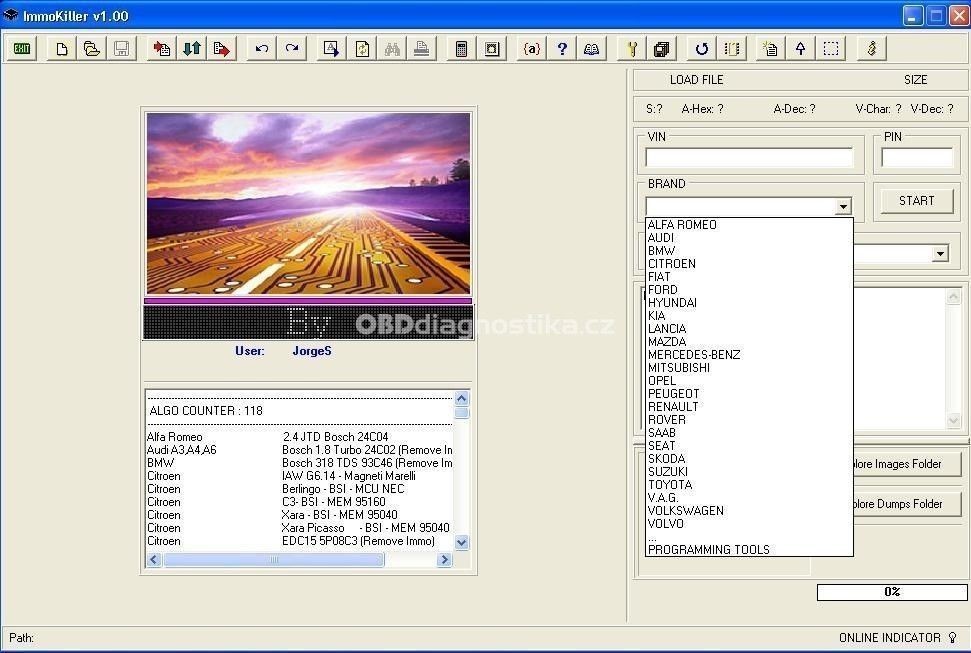Click the undo arrow in the toolbar
971x653 pixels.
coord(262,49)
